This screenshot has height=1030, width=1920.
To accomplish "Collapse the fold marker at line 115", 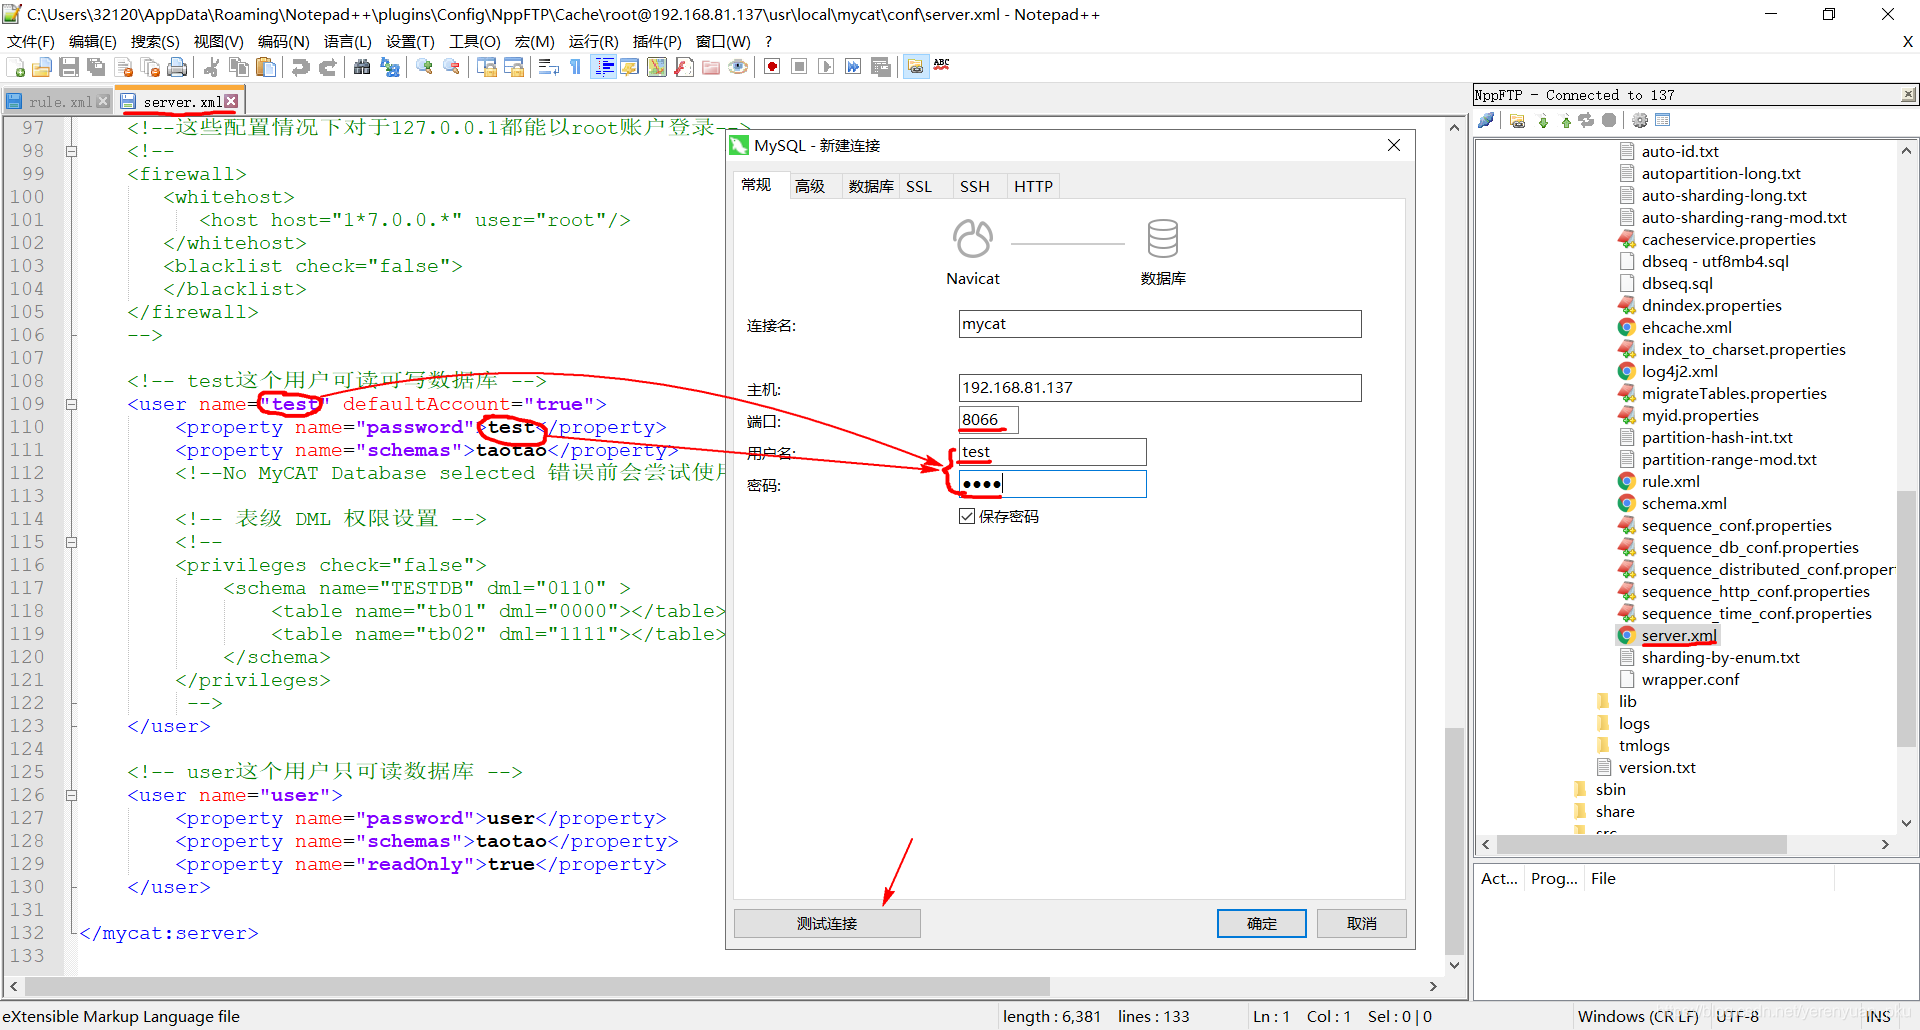I will tap(72, 543).
